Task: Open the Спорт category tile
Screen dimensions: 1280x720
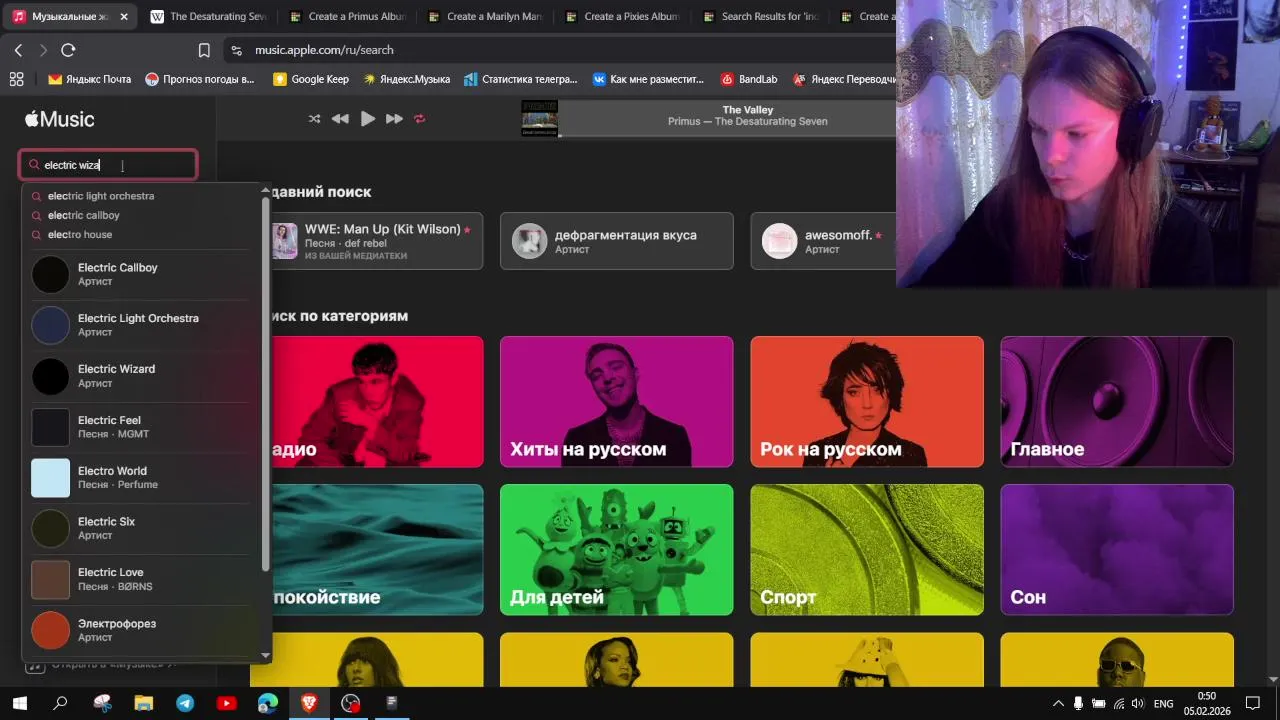Action: (x=867, y=550)
